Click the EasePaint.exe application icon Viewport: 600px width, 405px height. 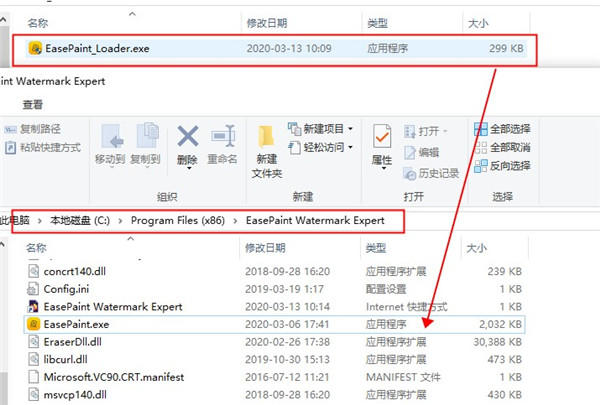click(33, 324)
